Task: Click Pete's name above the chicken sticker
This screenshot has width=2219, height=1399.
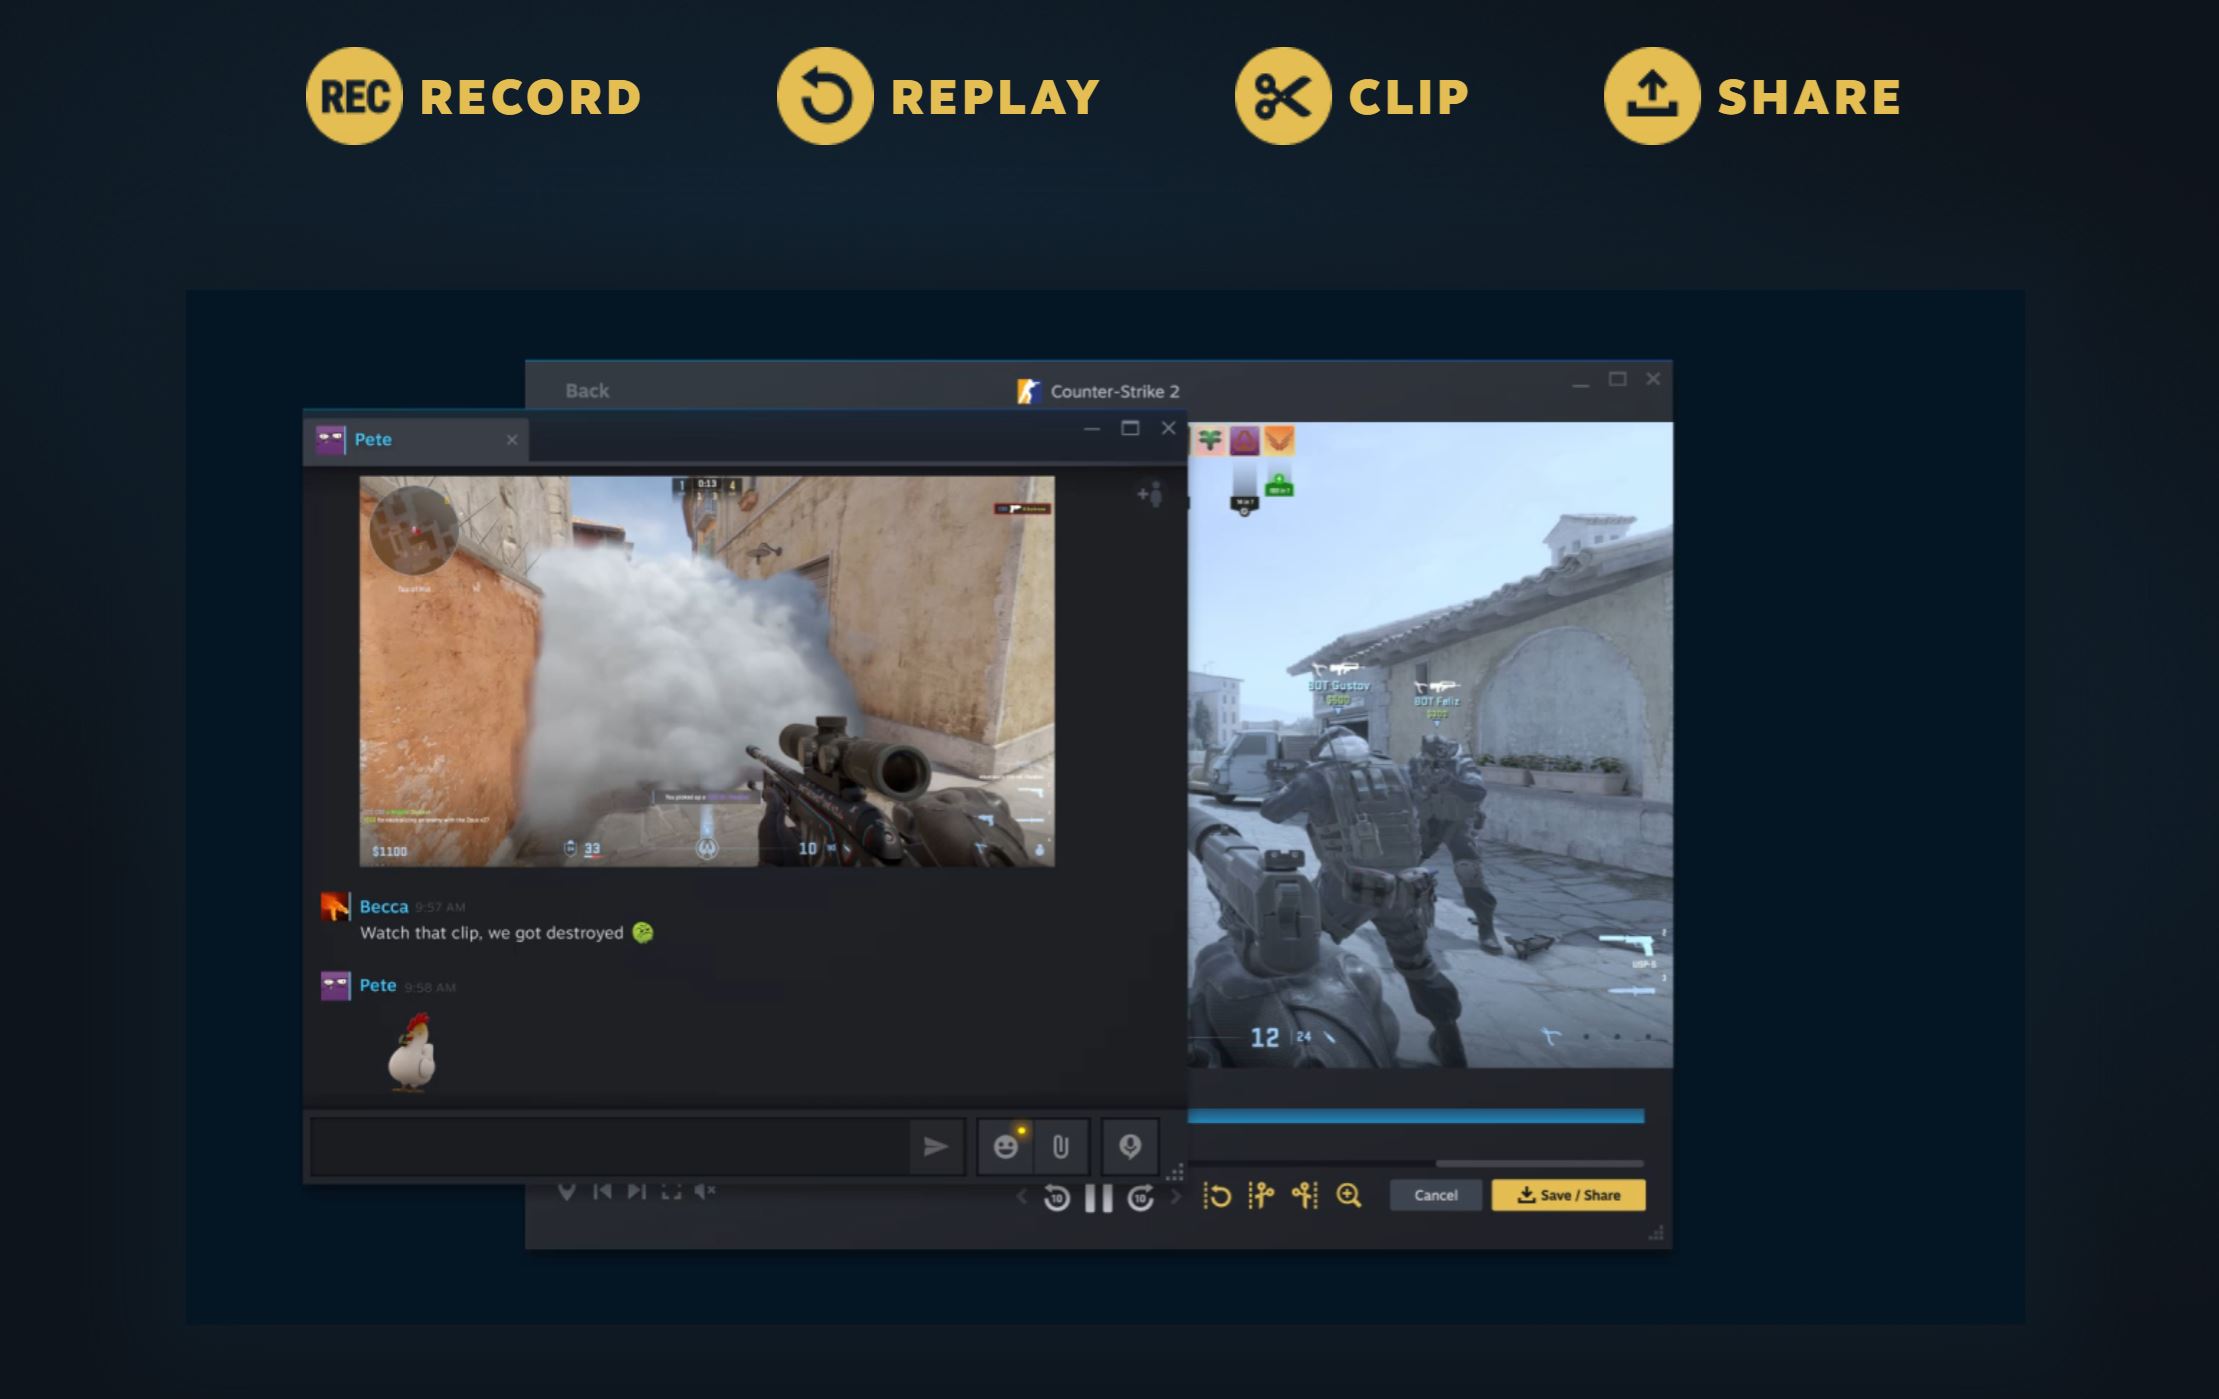Action: 378,985
